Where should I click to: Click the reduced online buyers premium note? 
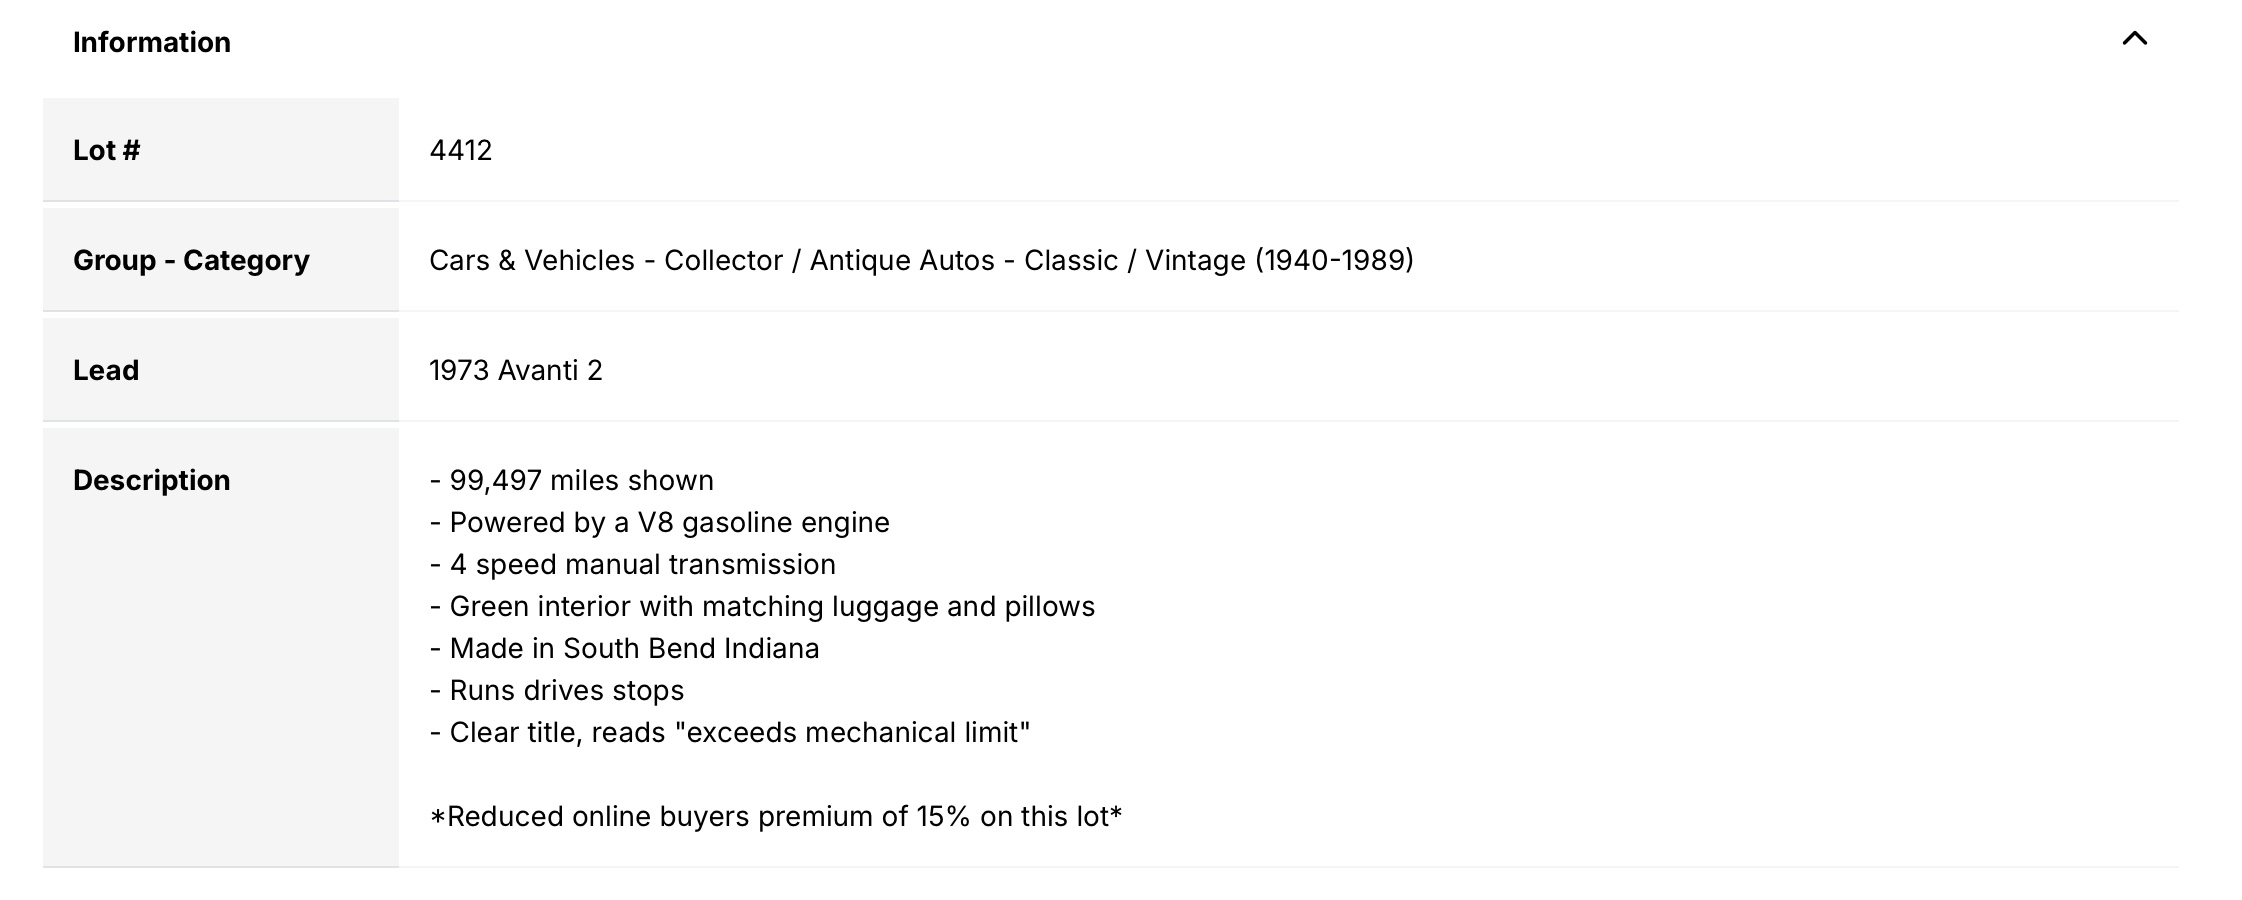pyautogui.click(x=775, y=816)
